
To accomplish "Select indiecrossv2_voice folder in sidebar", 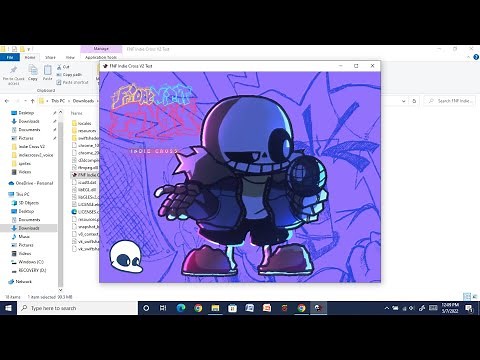I will 36,155.
